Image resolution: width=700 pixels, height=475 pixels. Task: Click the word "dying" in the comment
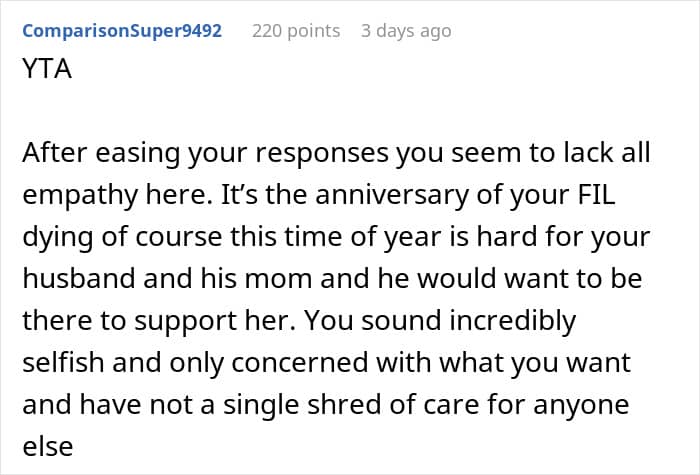pos(51,240)
